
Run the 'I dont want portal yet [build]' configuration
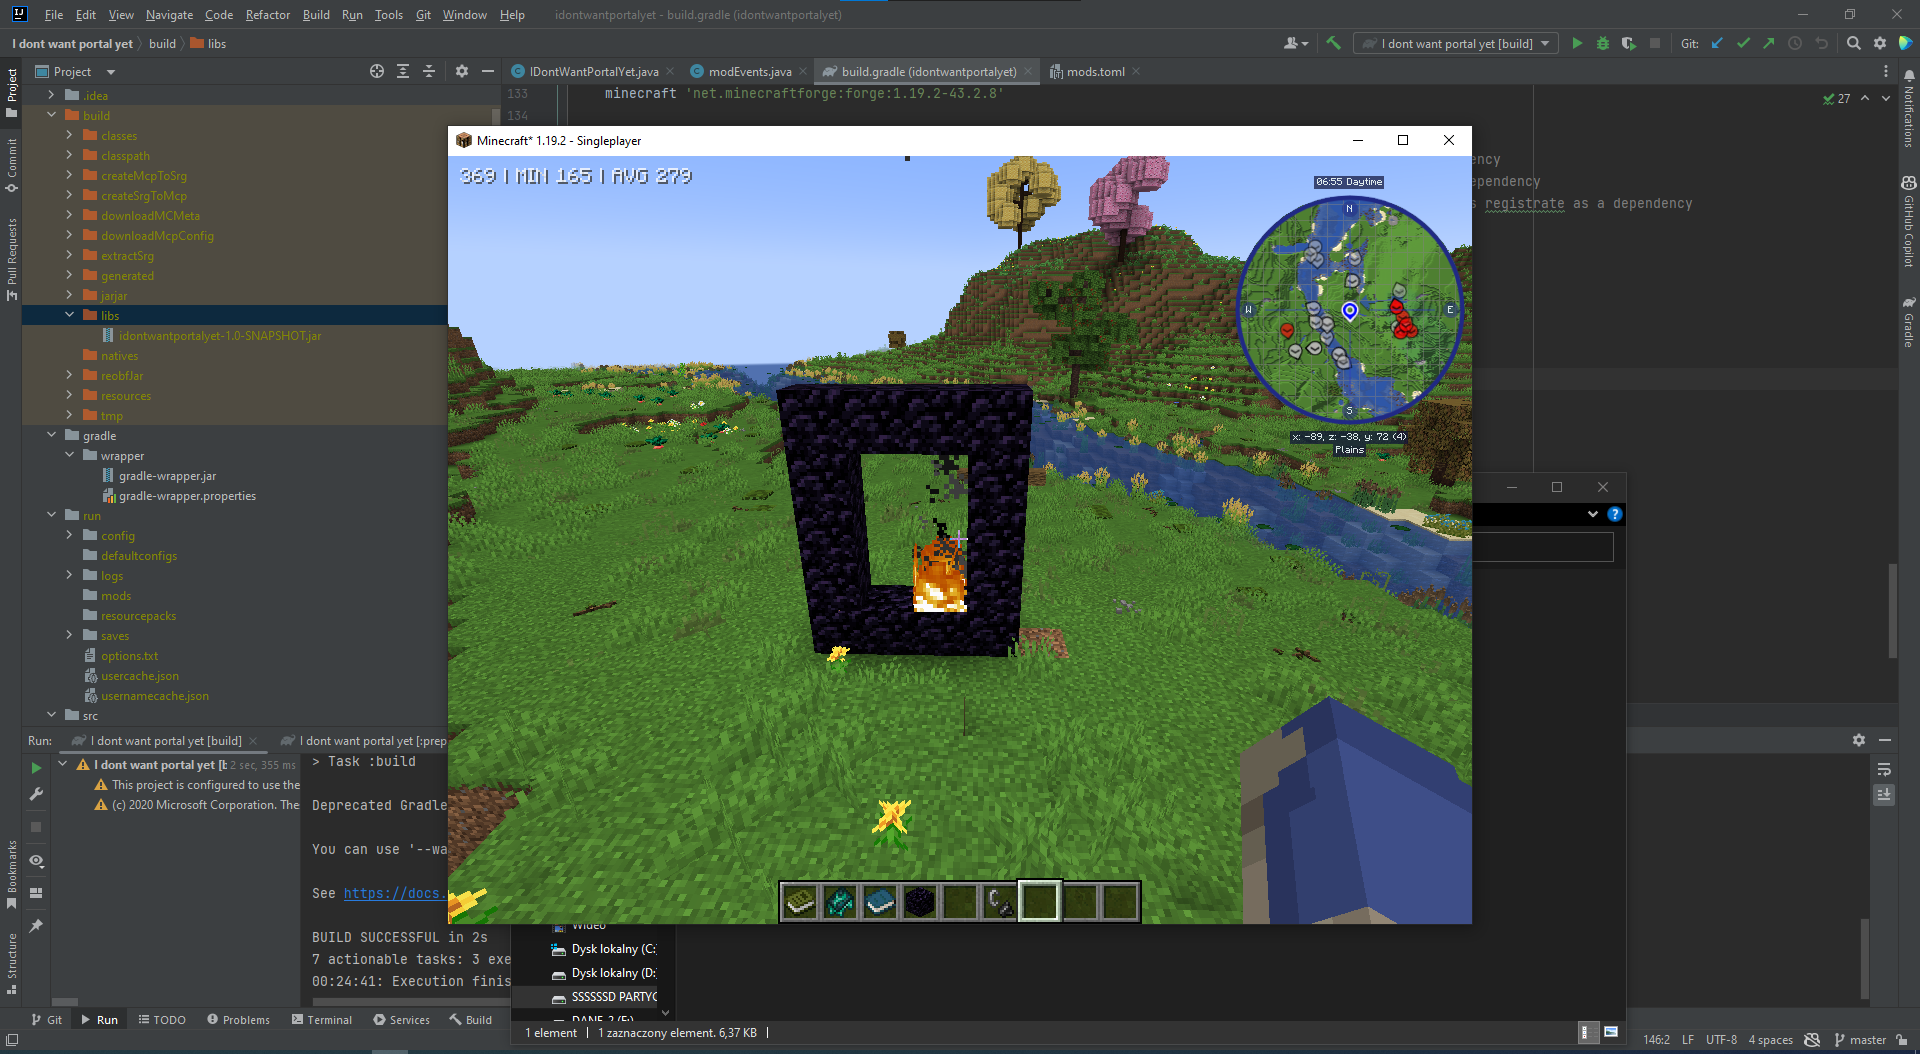(1577, 43)
